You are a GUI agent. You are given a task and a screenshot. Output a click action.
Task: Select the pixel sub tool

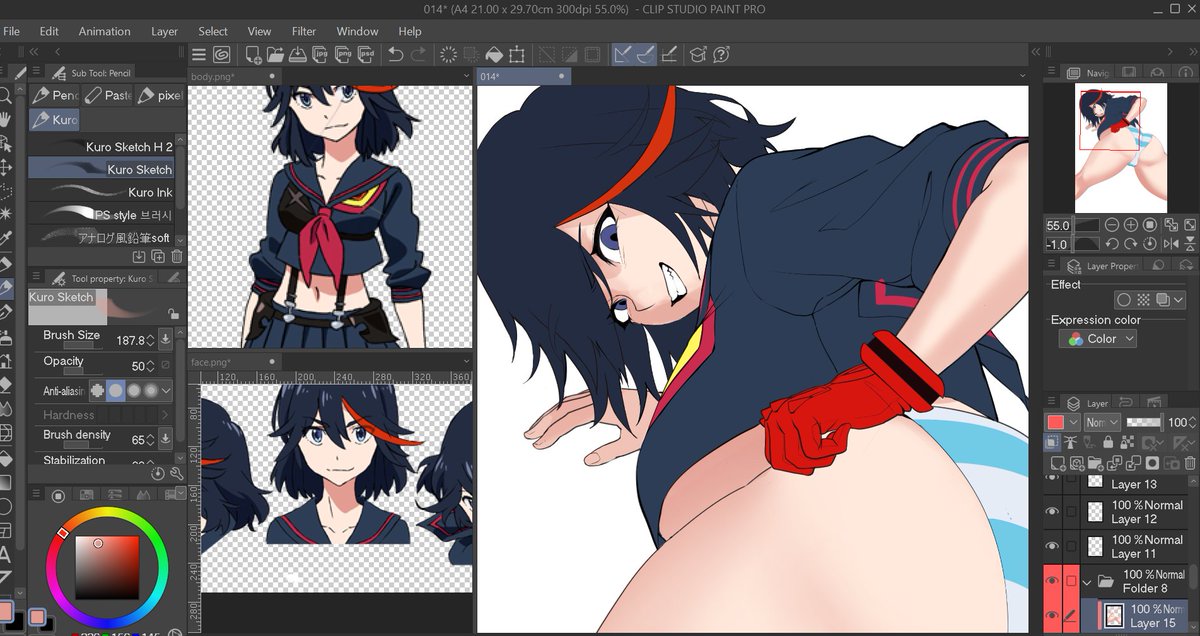160,95
